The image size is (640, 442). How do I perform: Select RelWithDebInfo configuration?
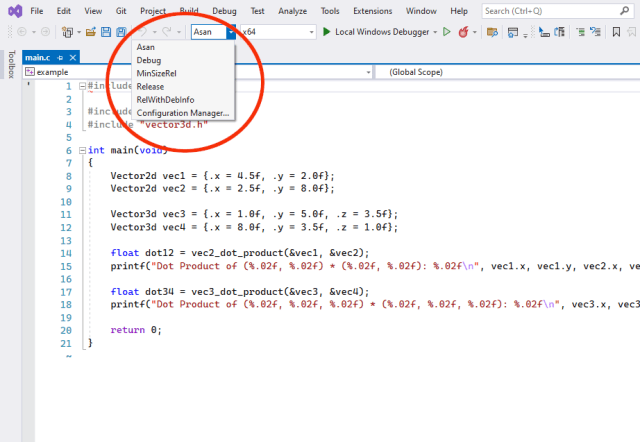(x=183, y=100)
